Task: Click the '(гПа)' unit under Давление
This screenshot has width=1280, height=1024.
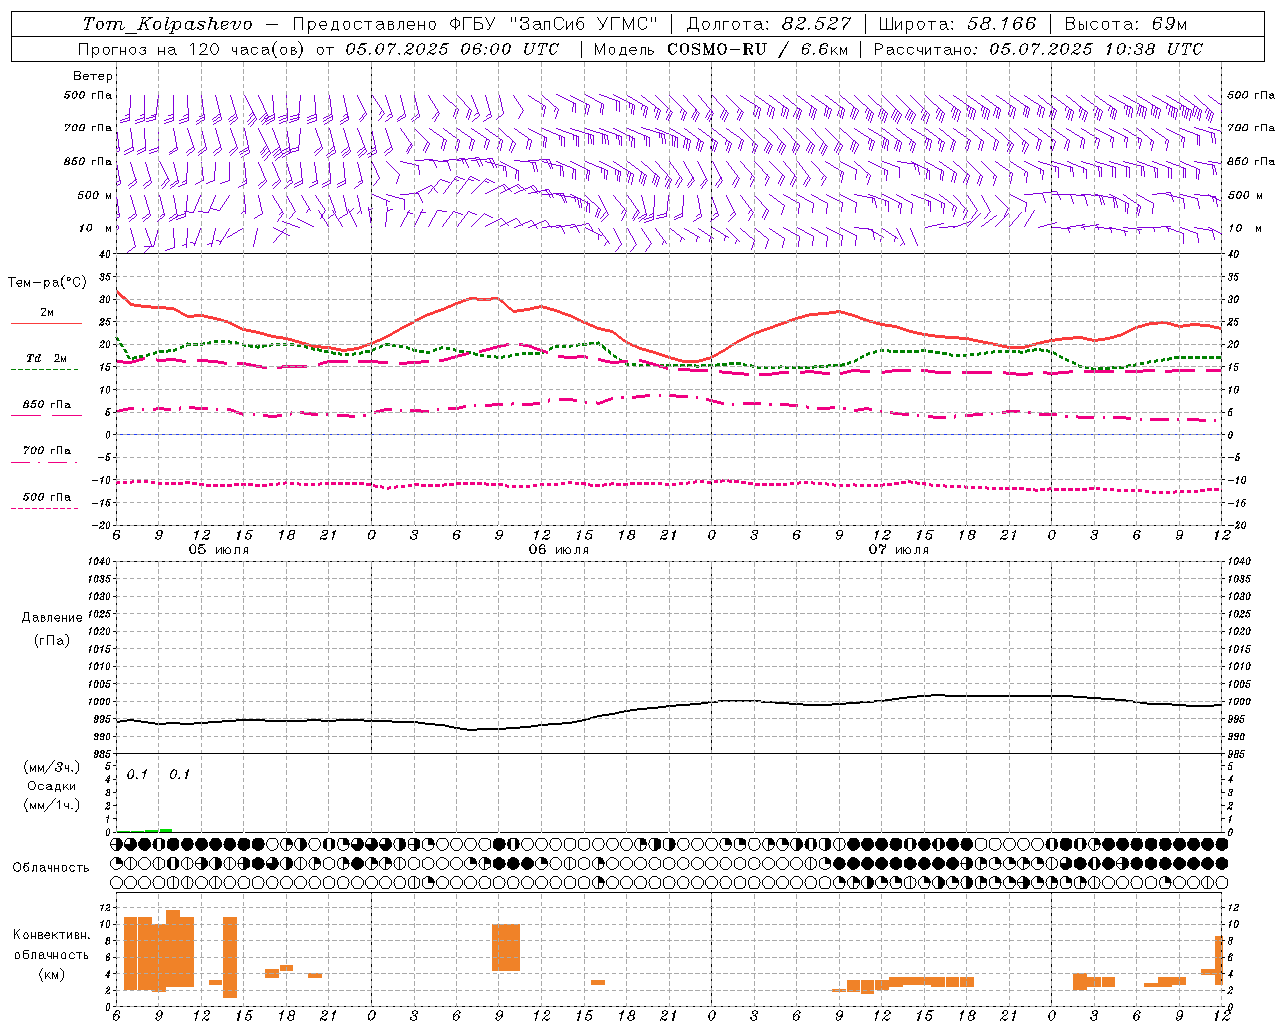Action: coord(52,640)
